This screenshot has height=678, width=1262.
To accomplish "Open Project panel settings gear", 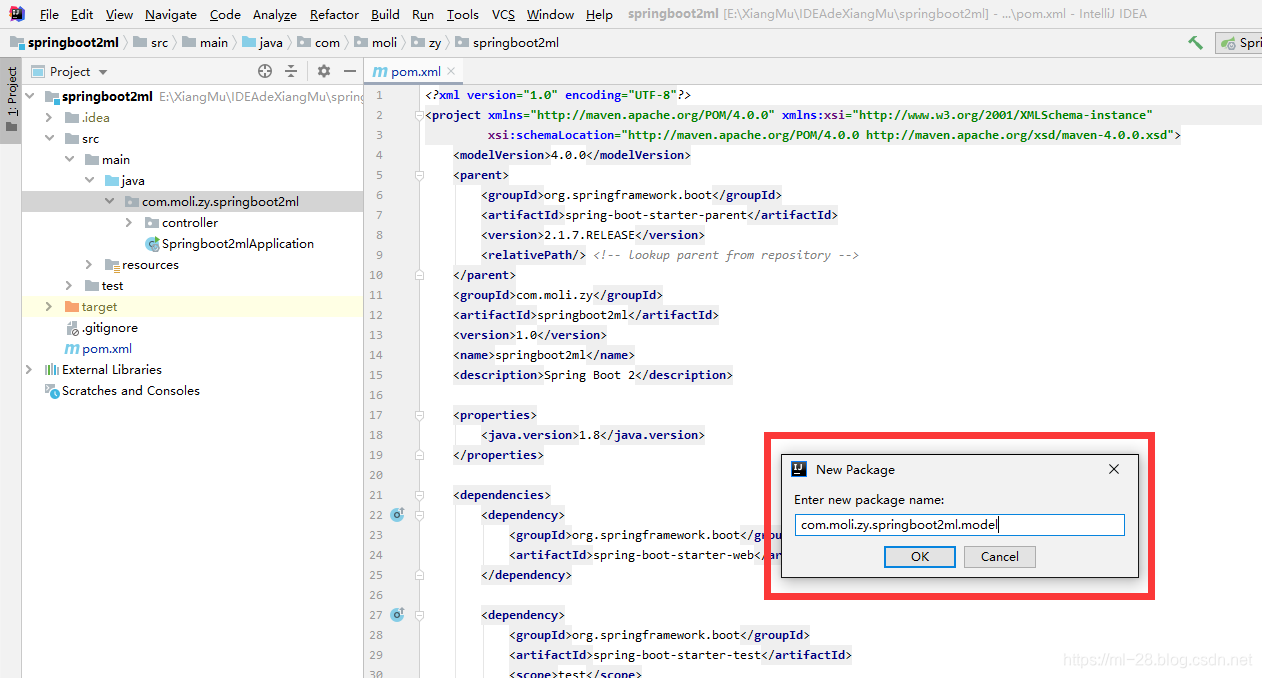I will (x=323, y=71).
